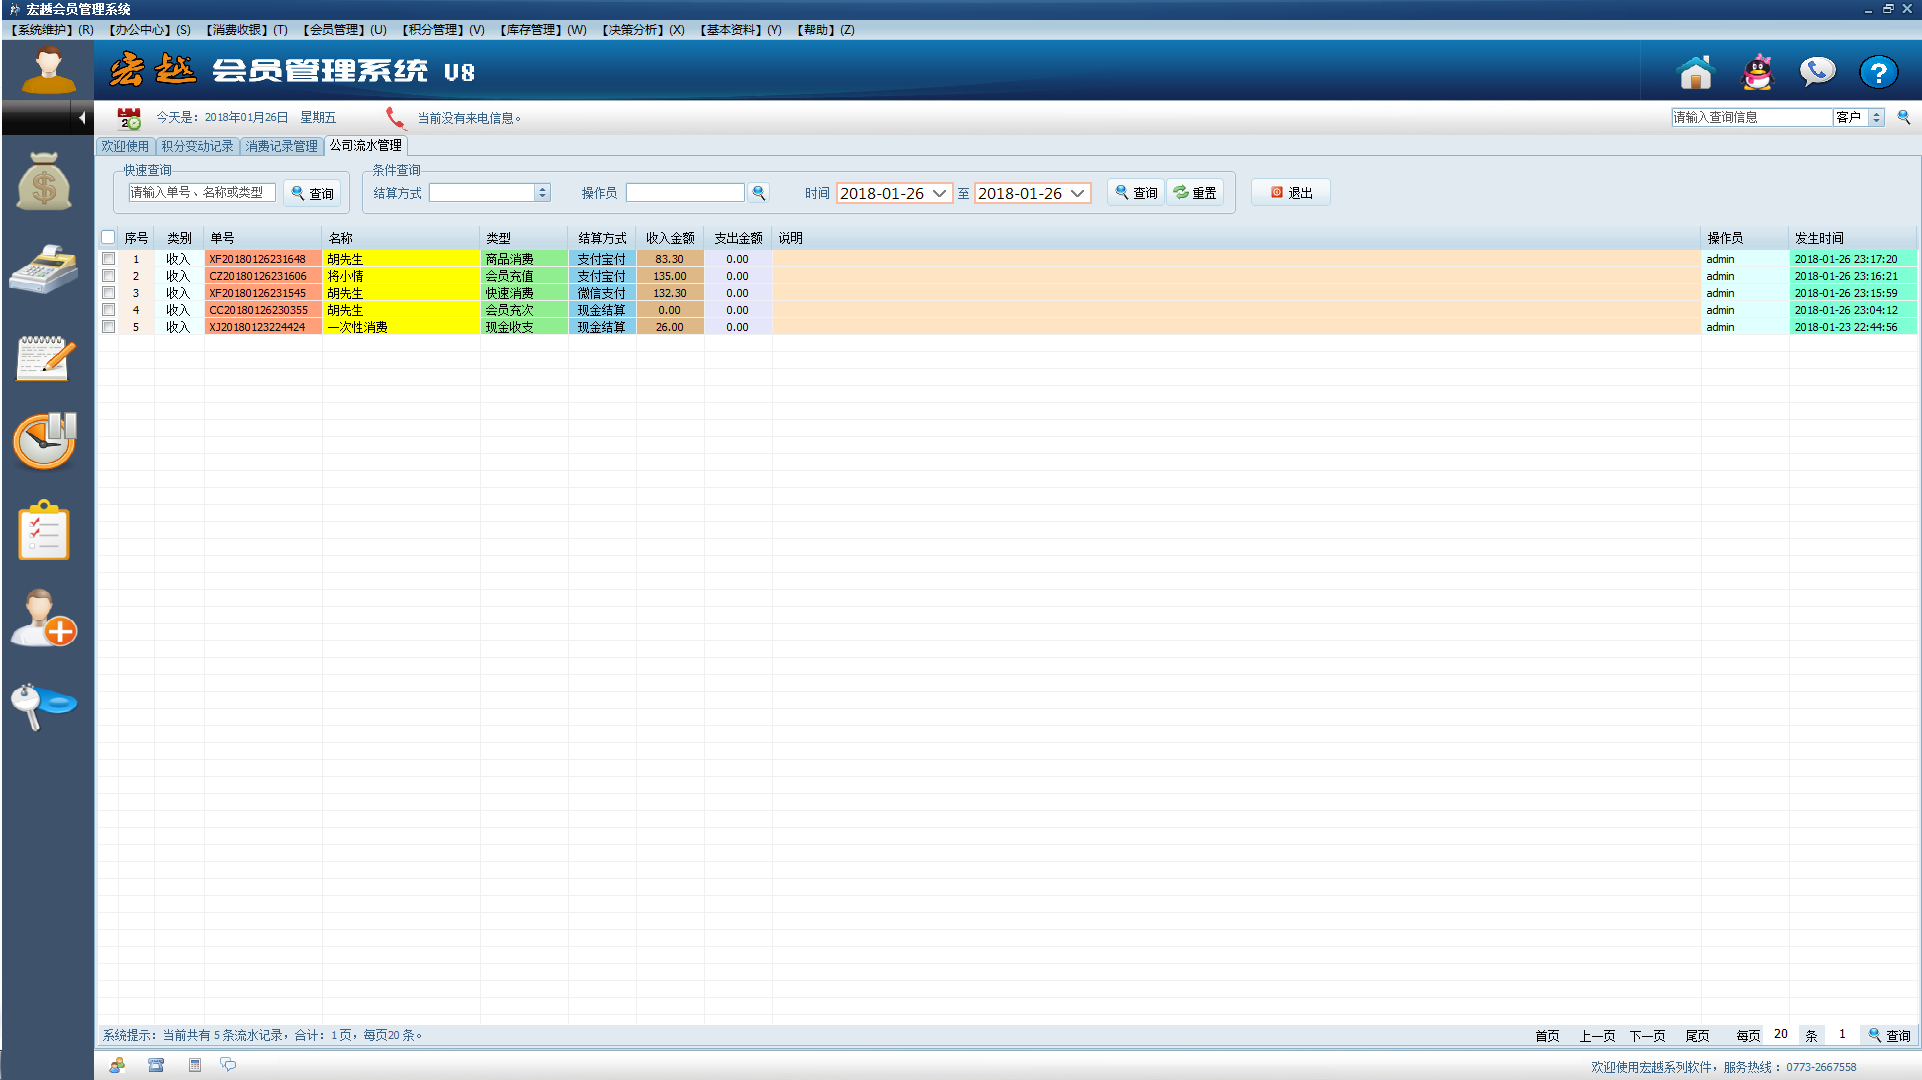
Task: Tick checkbox for row 1 XF20180126231648
Action: click(108, 259)
